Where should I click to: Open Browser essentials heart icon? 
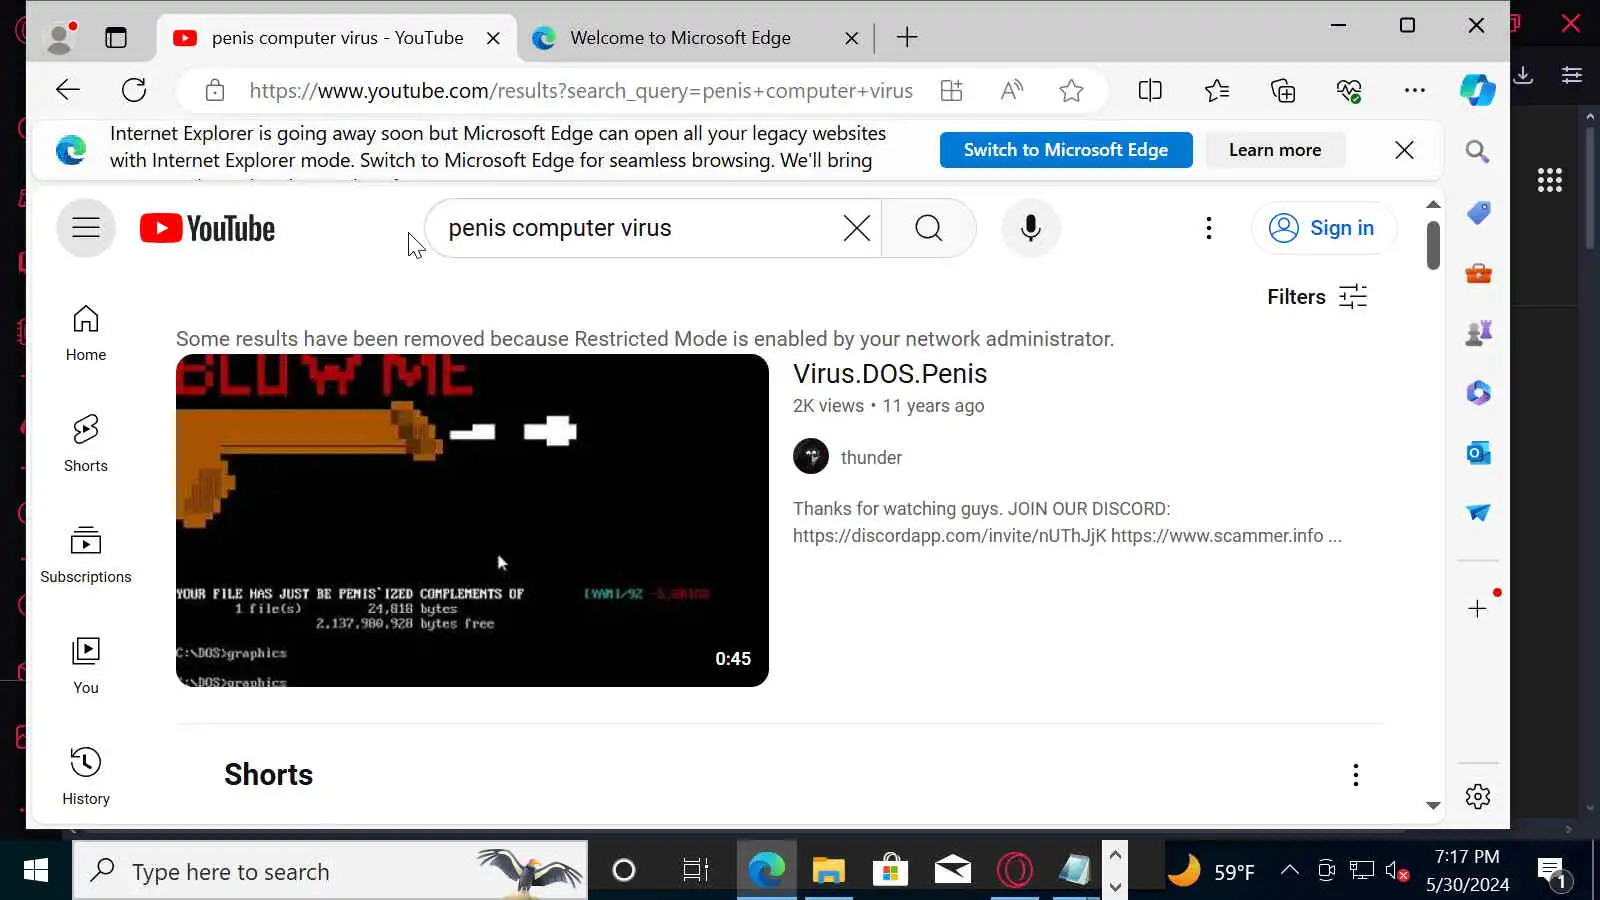tap(1349, 91)
